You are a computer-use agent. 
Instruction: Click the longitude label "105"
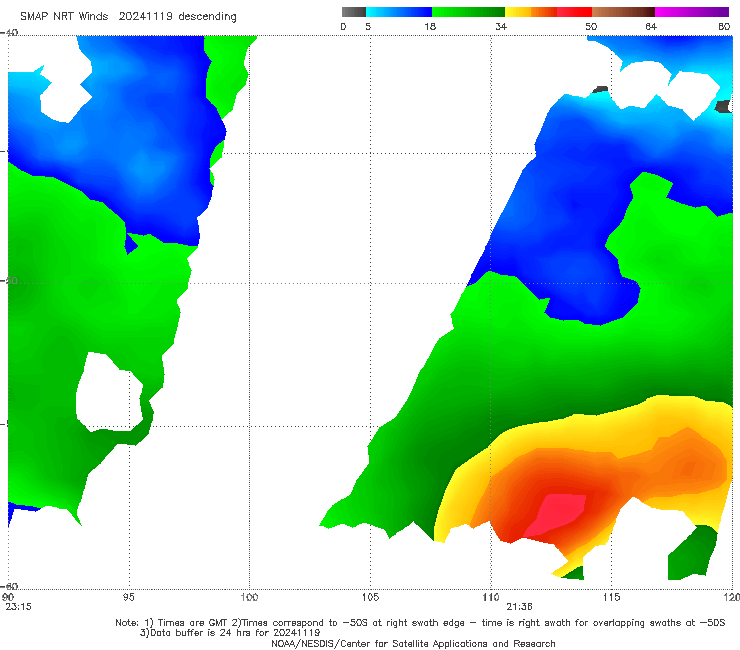370,597
